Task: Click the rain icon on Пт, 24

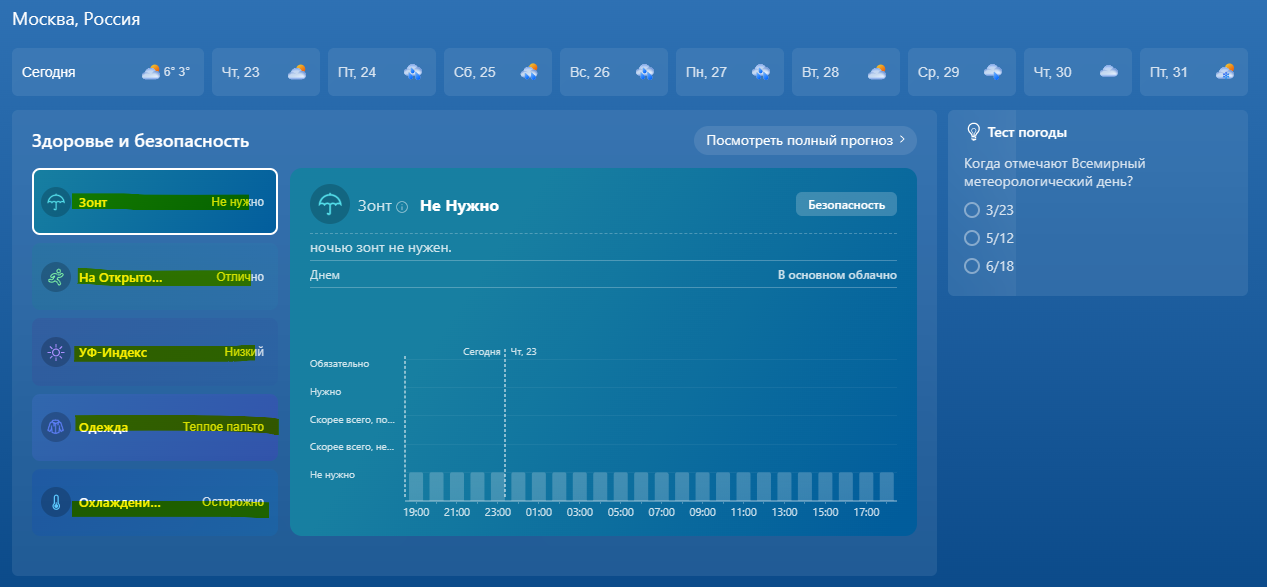Action: (x=413, y=72)
